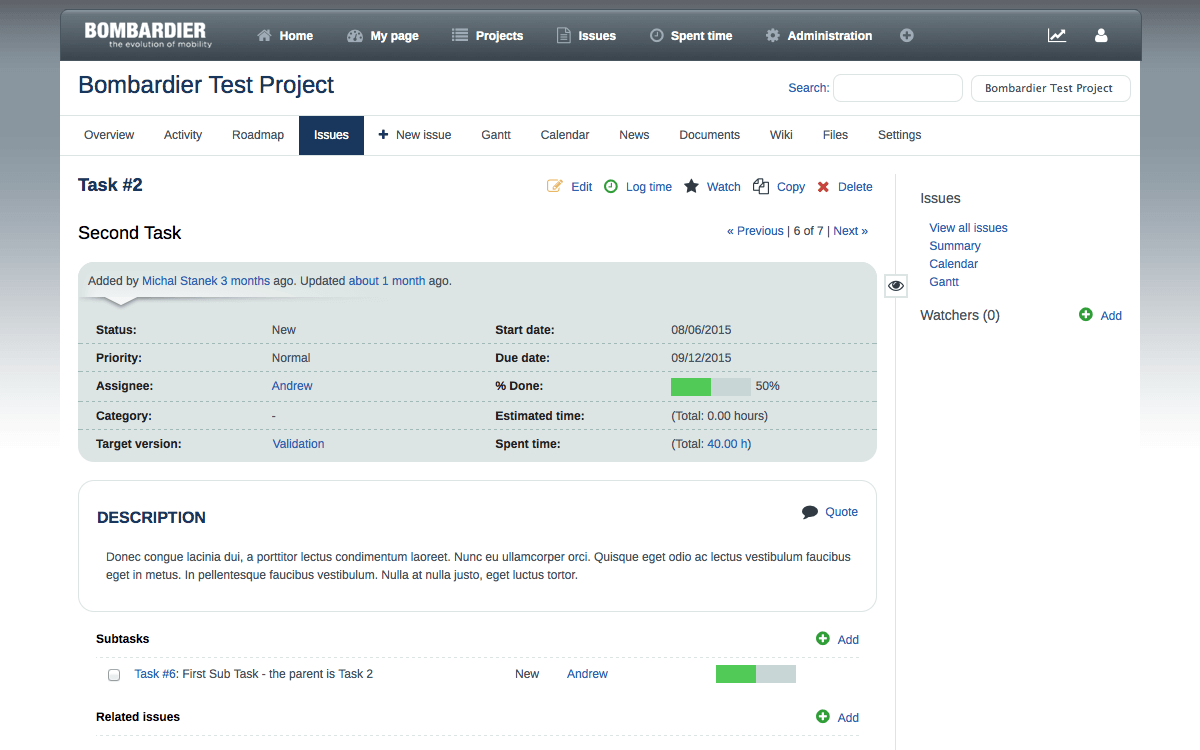Open the Wiki tab
This screenshot has height=750, width=1200.
pyautogui.click(x=781, y=135)
